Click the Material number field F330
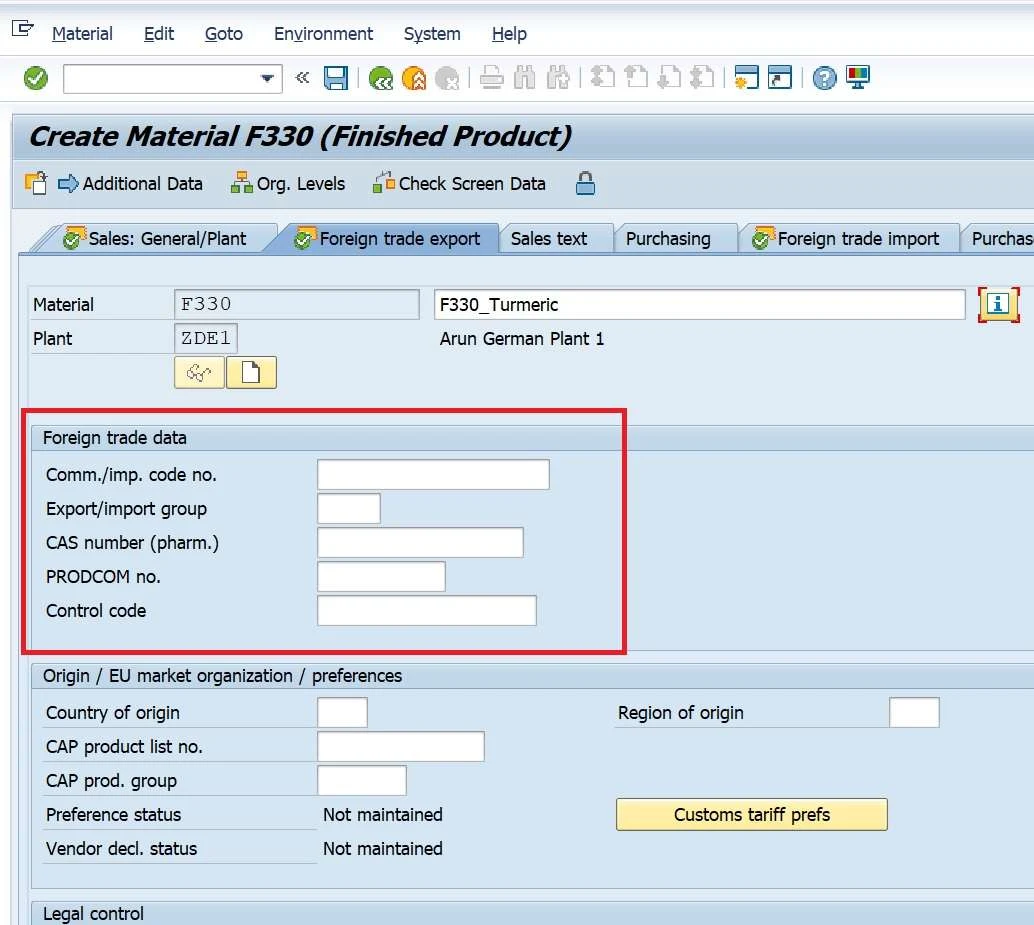The image size is (1034, 925). tap(297, 304)
